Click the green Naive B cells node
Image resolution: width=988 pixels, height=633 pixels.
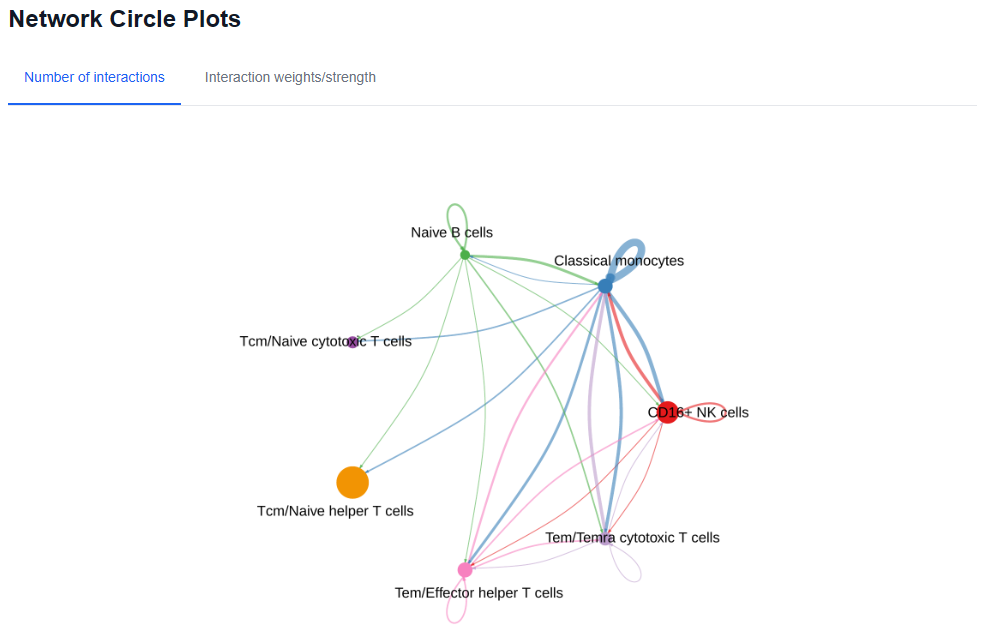click(x=465, y=255)
